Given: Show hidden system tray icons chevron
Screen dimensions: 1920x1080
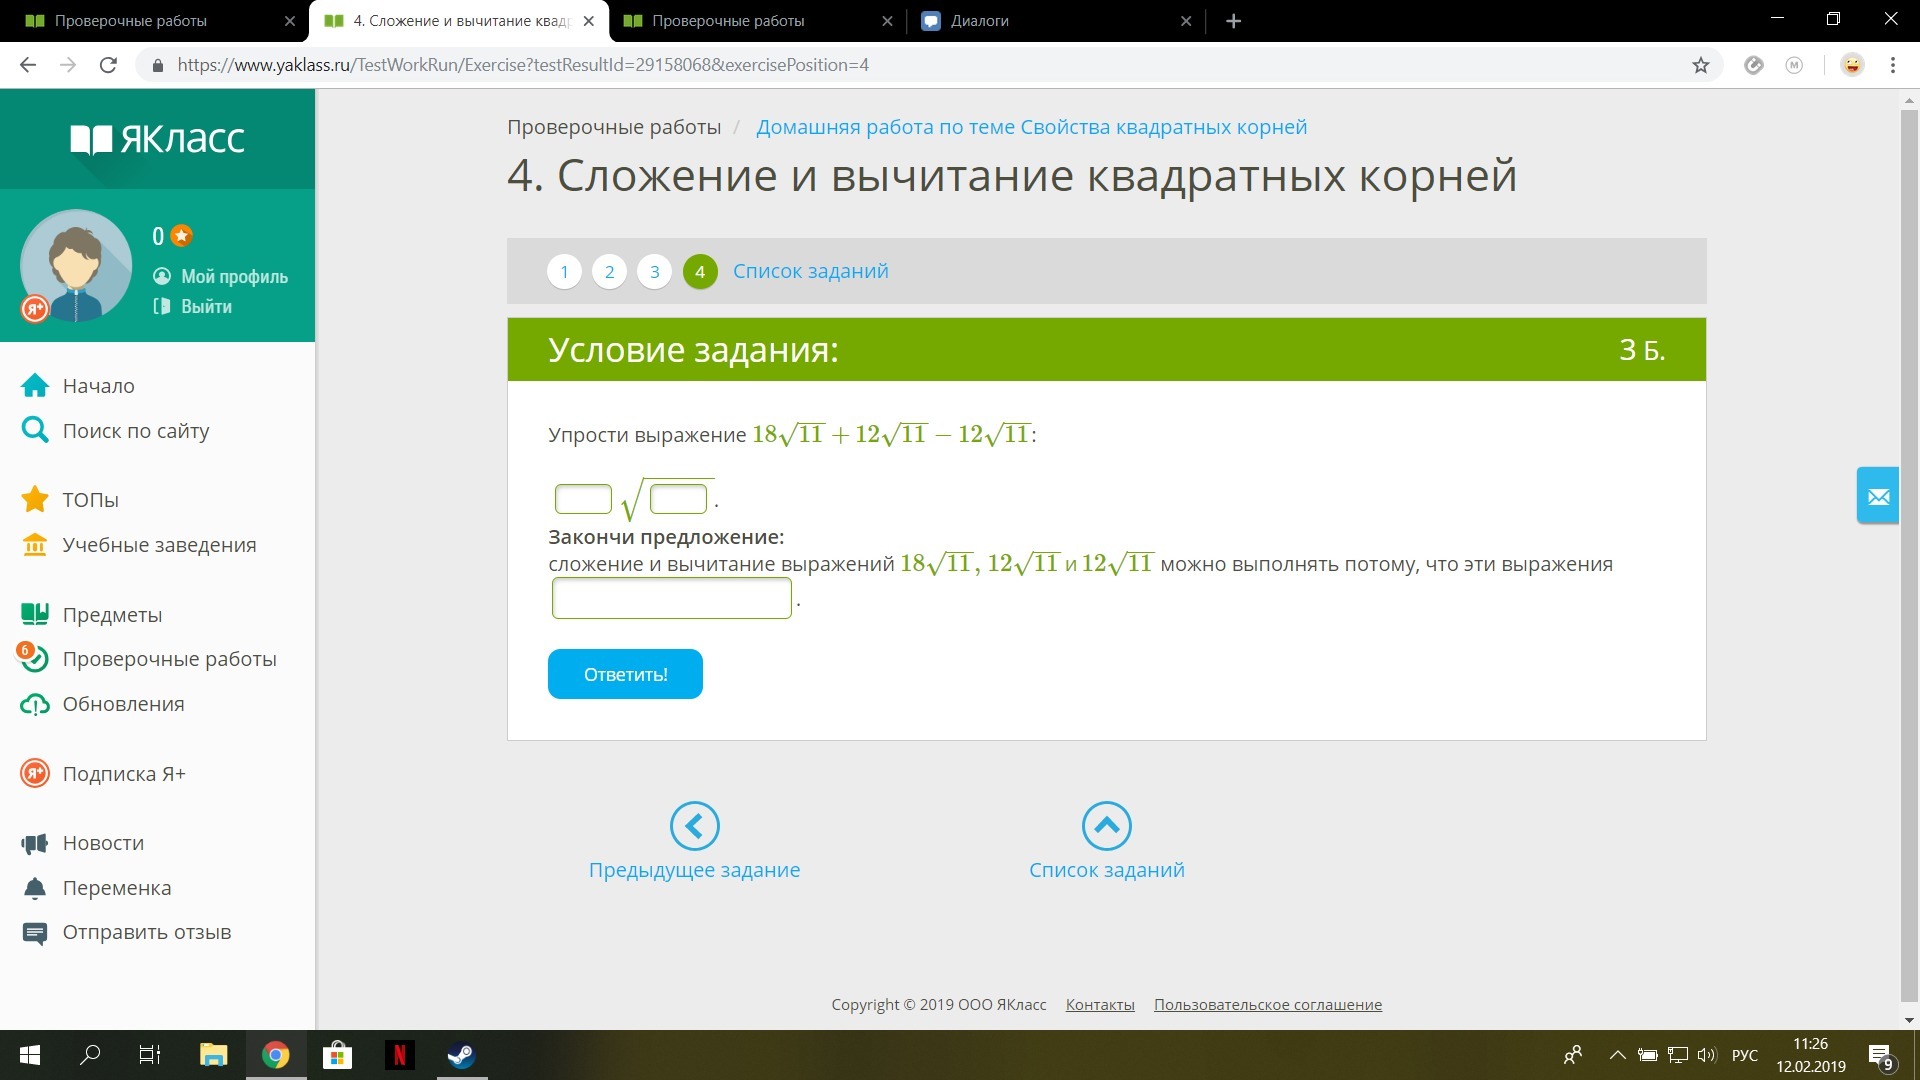Looking at the screenshot, I should pos(1617,1055).
